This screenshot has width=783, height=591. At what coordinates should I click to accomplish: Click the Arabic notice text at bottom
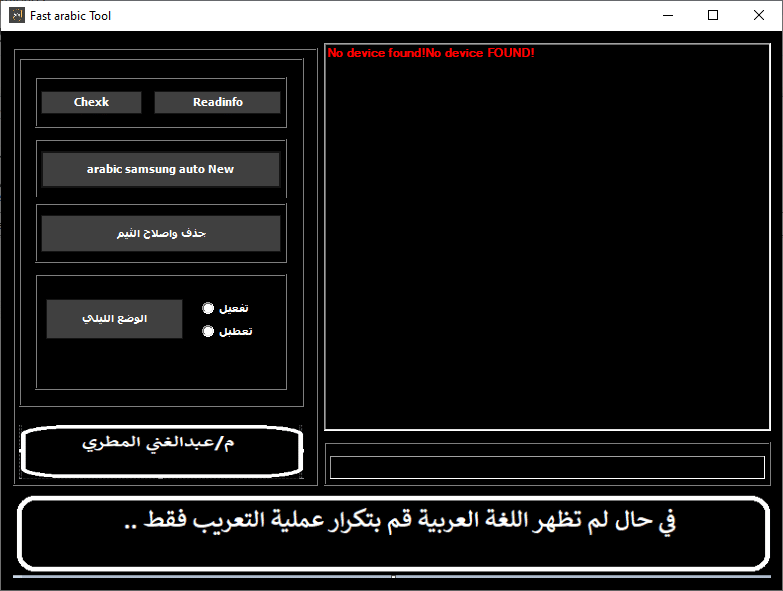coord(399,520)
